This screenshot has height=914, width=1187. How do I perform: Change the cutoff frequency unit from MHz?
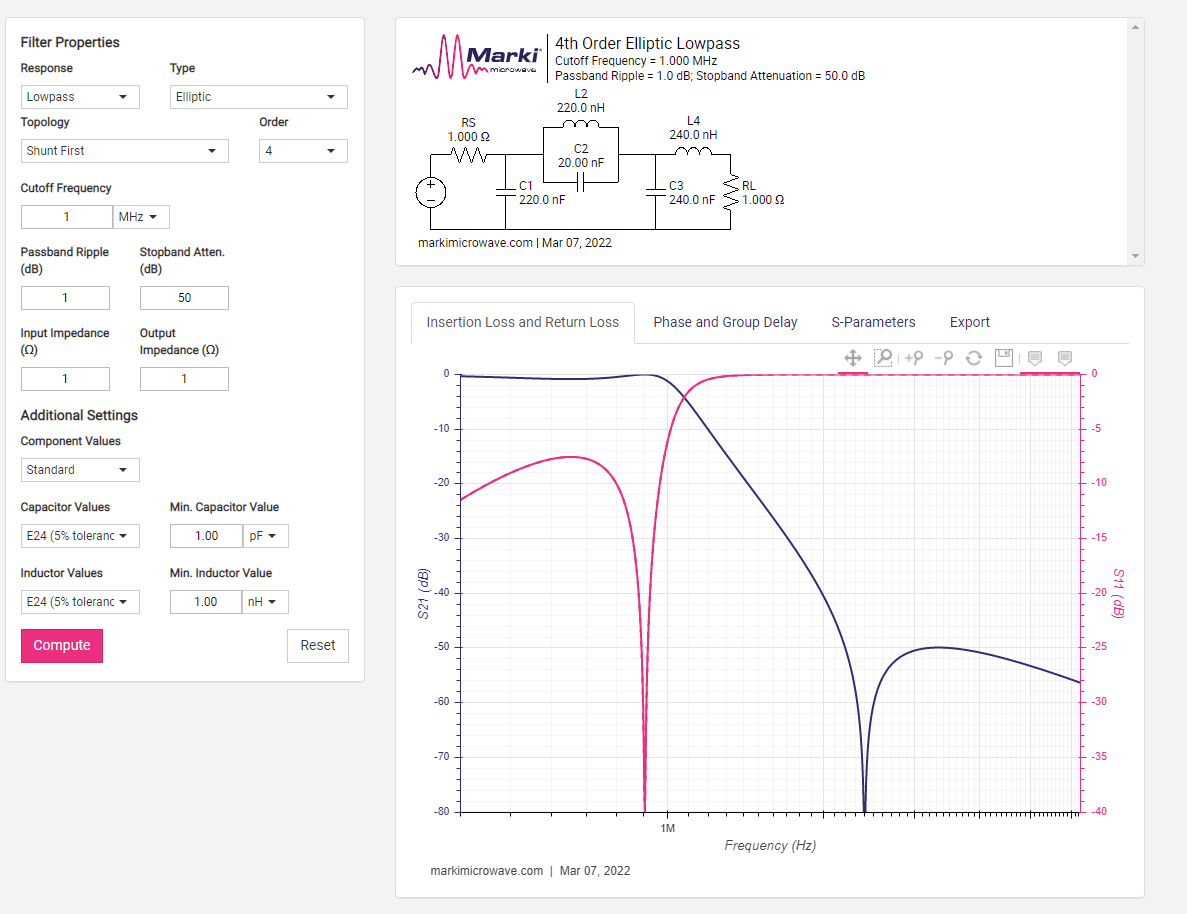141,217
